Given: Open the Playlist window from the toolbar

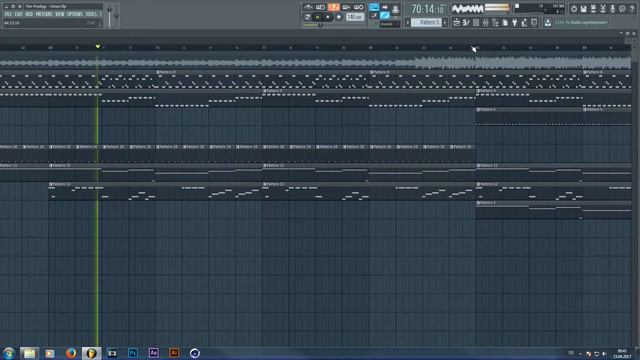Looking at the screenshot, I should [x=458, y=22].
